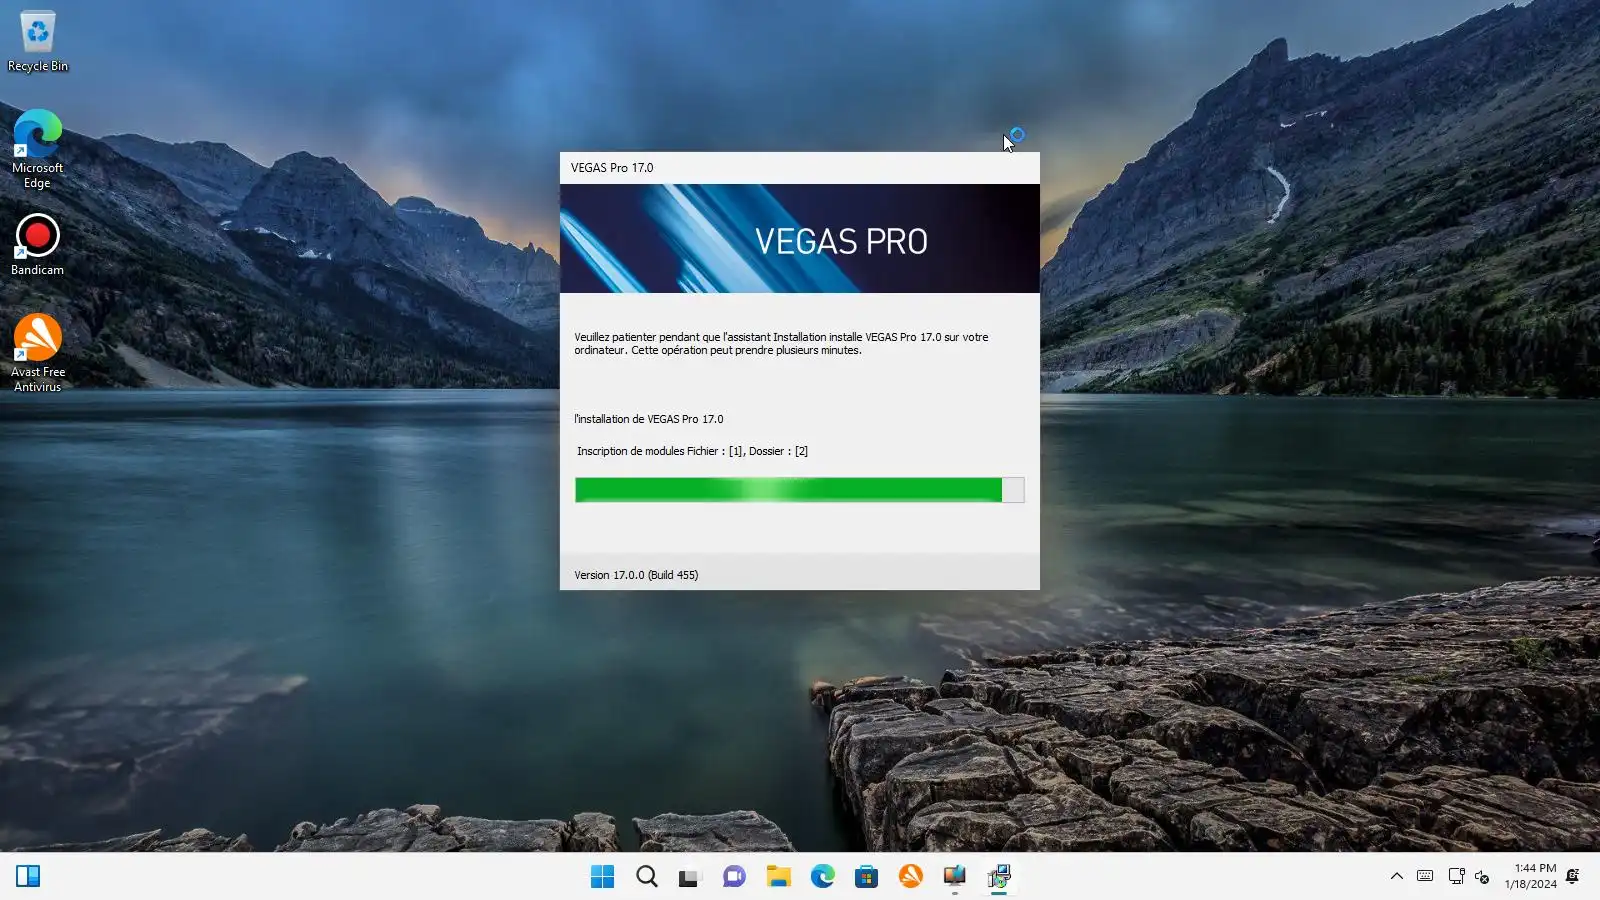Click the muted volume tray icon
This screenshot has width=1600, height=900.
(x=1483, y=877)
